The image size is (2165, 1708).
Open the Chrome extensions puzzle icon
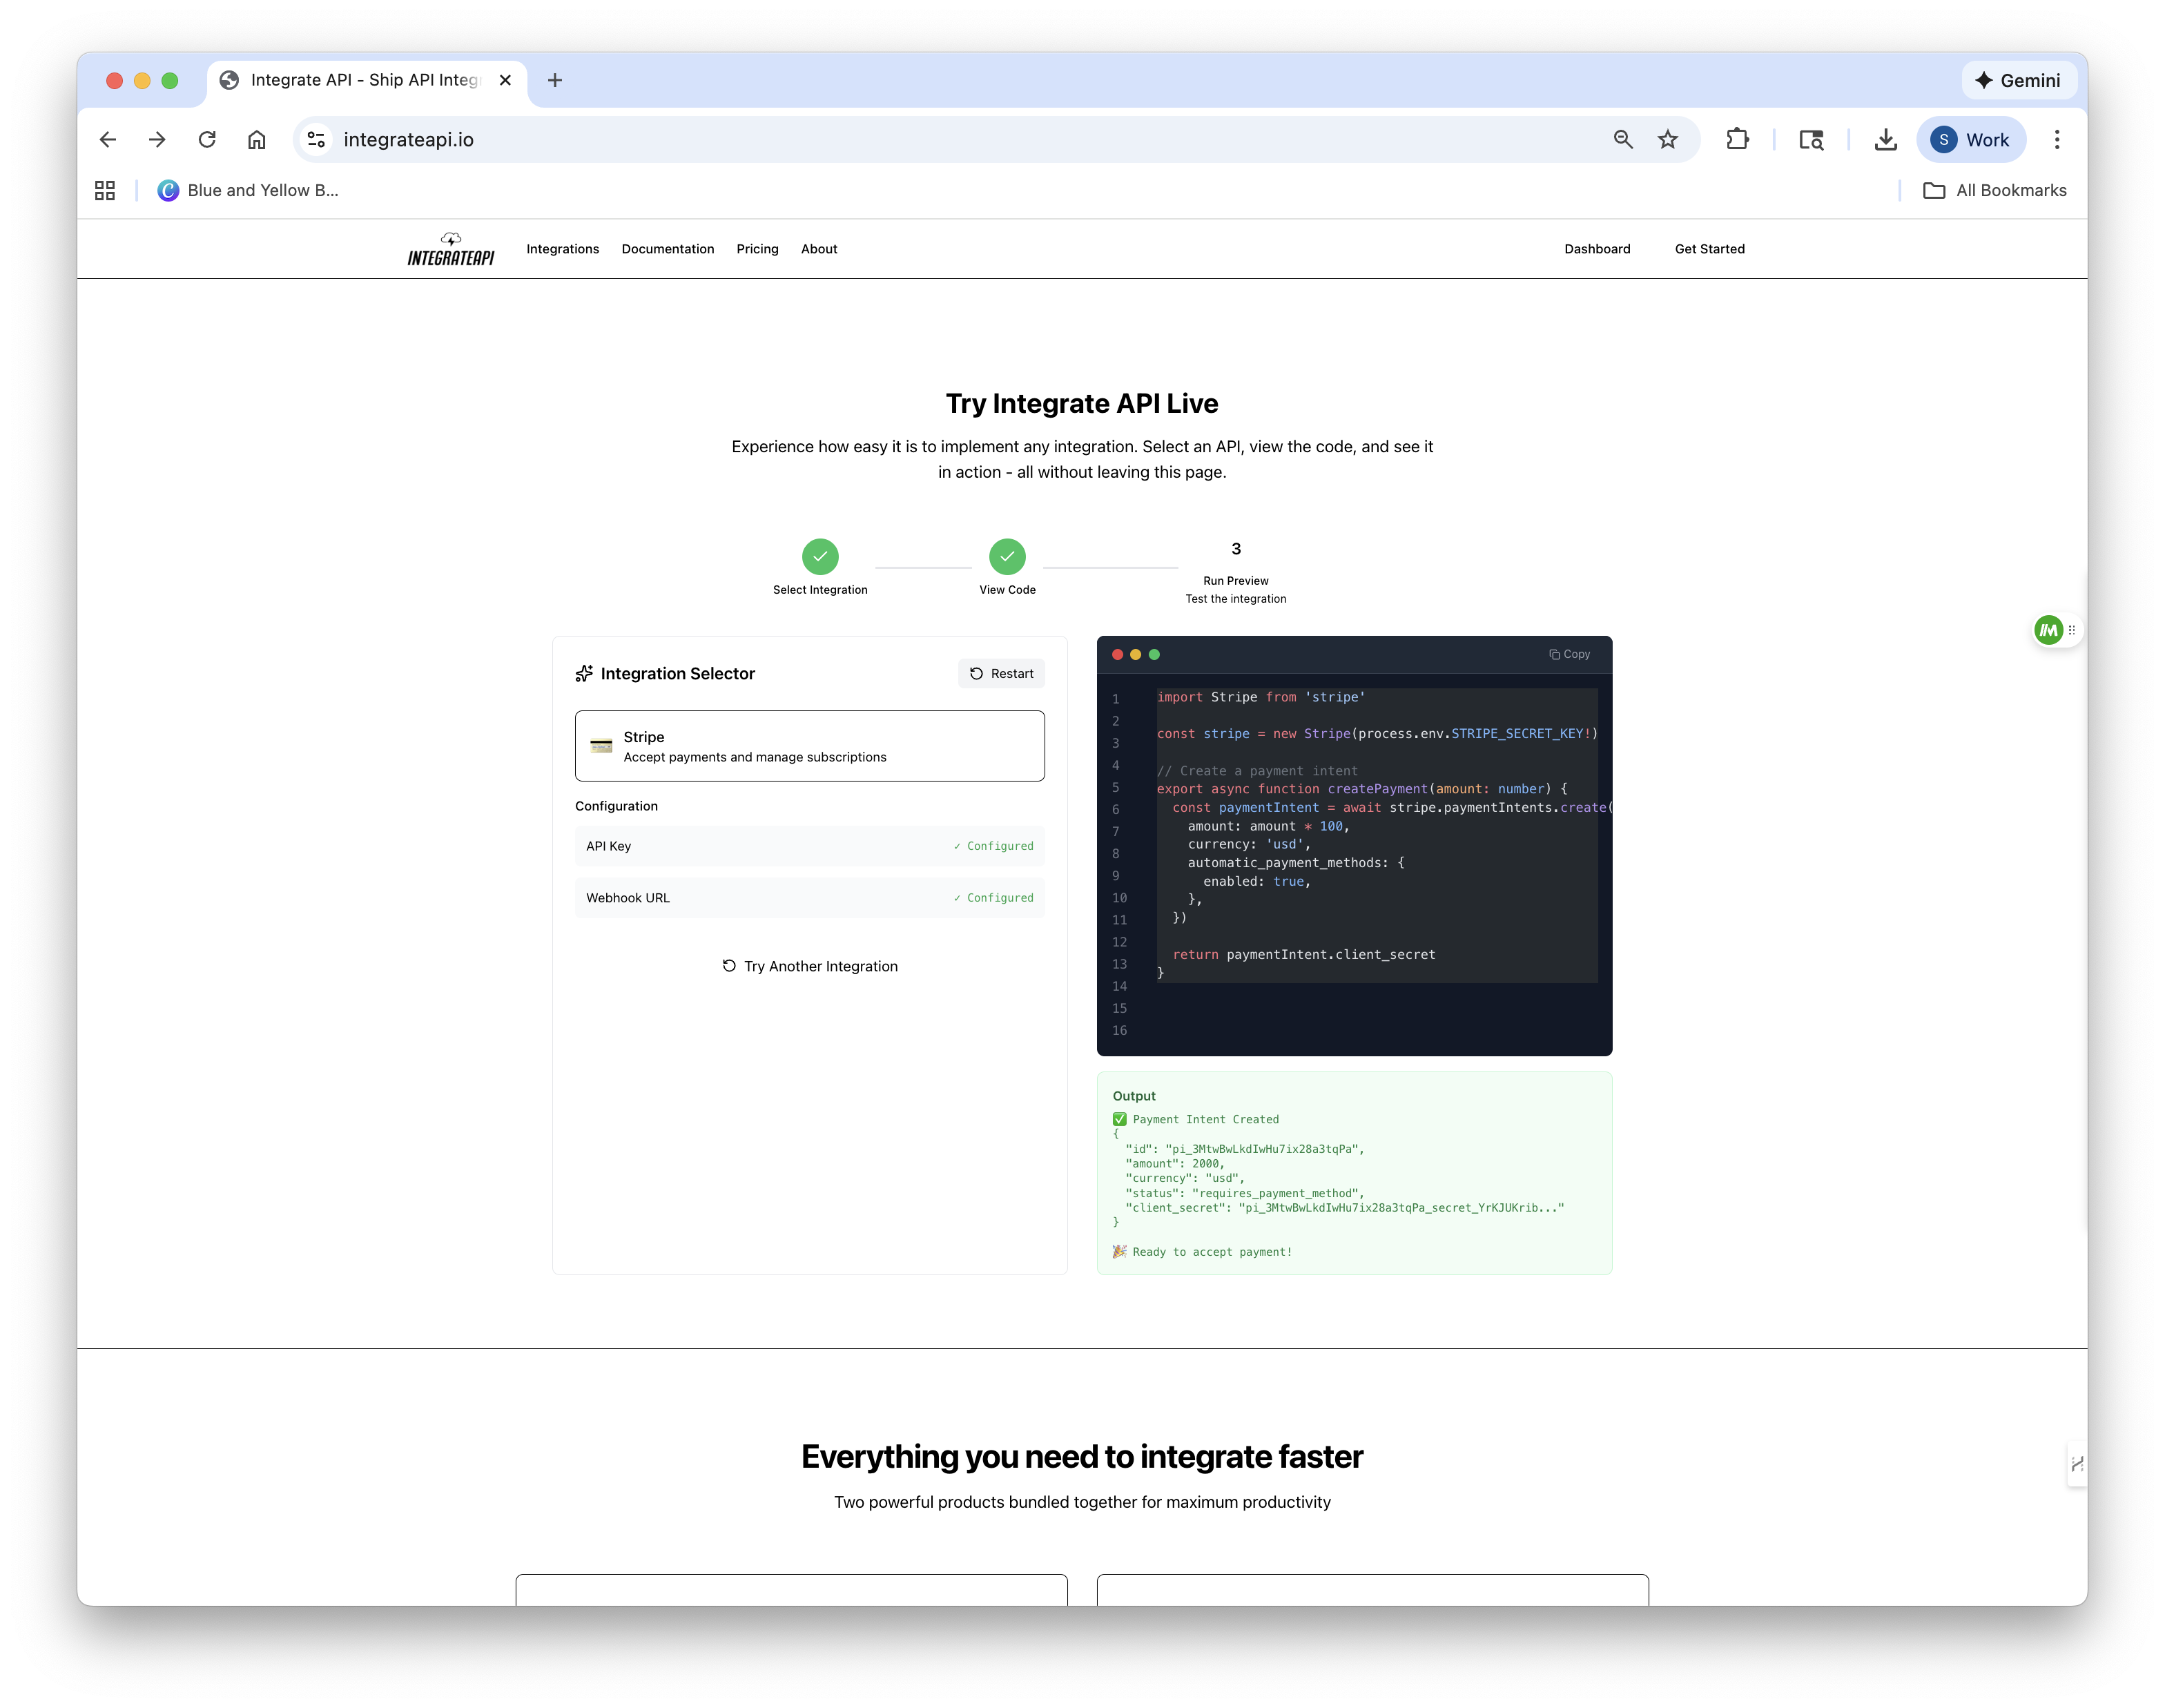(1738, 139)
